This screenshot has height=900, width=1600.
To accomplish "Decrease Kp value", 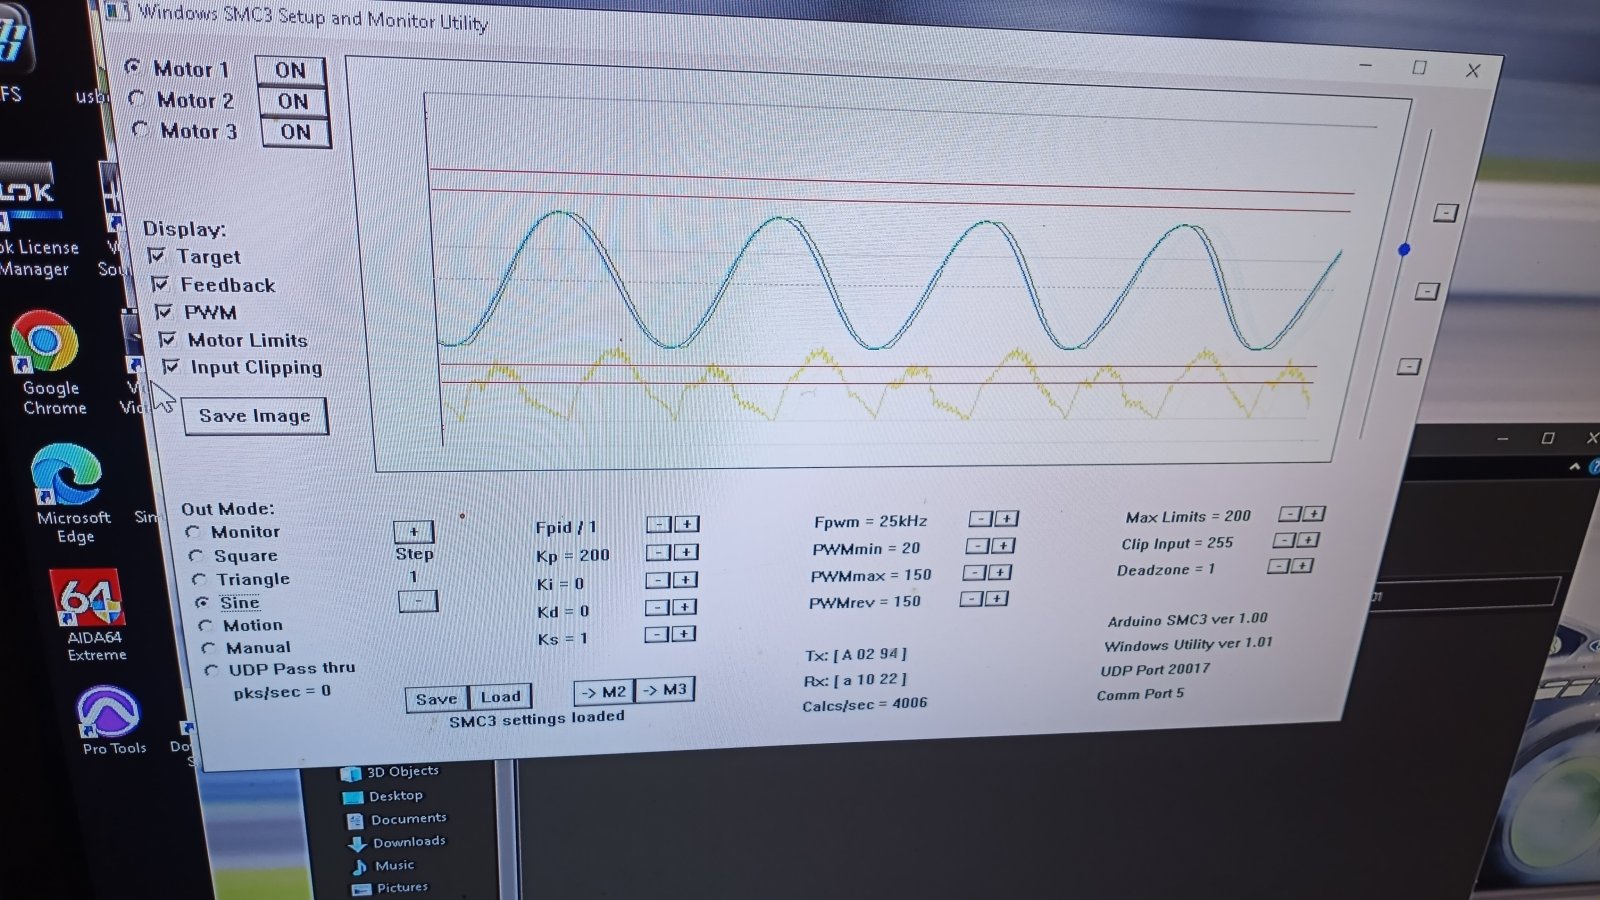I will (x=657, y=552).
